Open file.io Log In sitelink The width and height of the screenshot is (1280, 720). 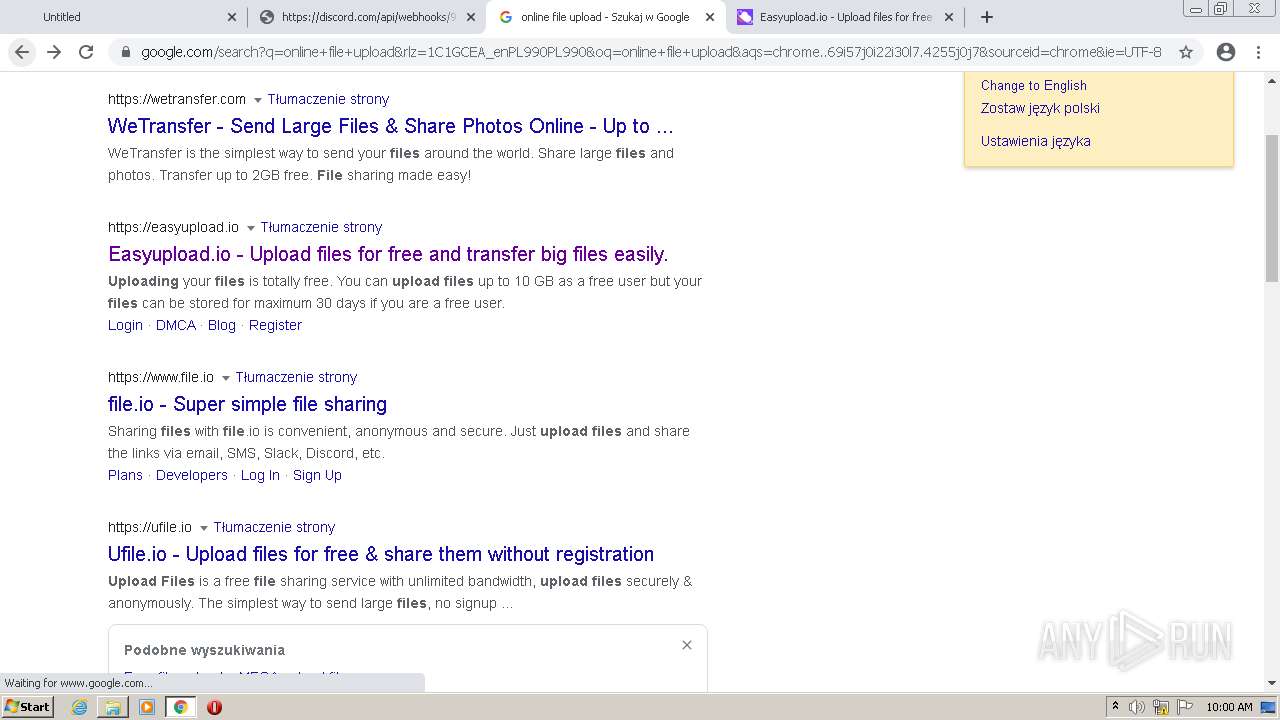point(260,475)
